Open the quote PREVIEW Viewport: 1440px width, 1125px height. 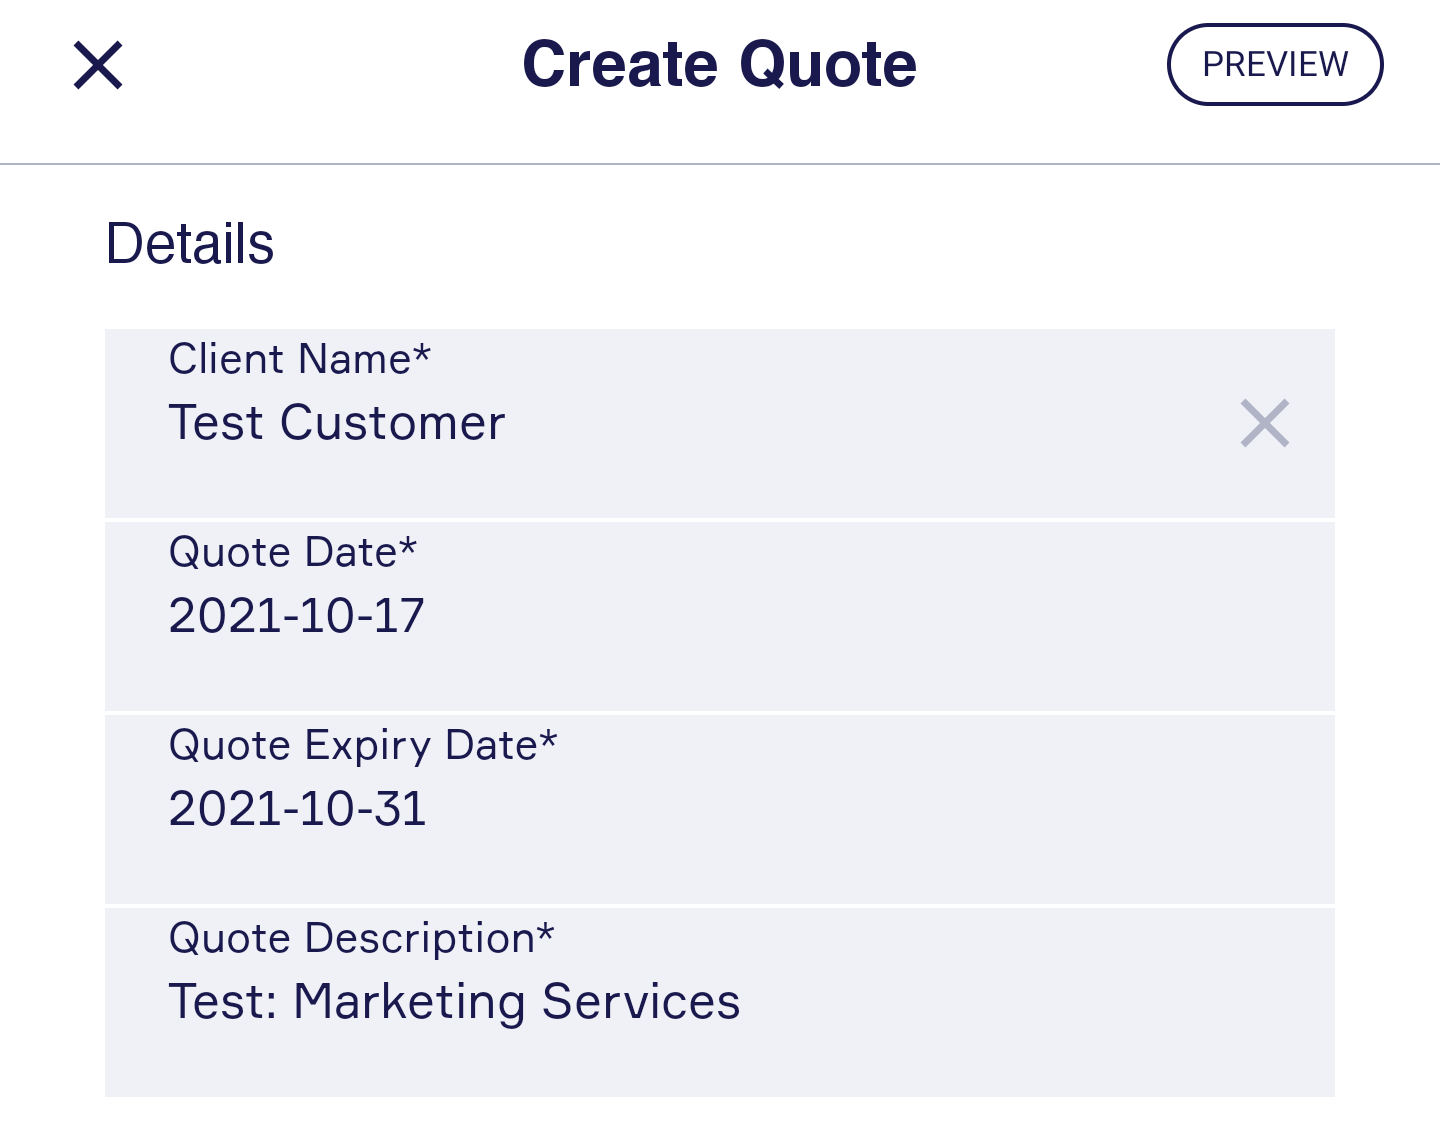pyautogui.click(x=1275, y=65)
